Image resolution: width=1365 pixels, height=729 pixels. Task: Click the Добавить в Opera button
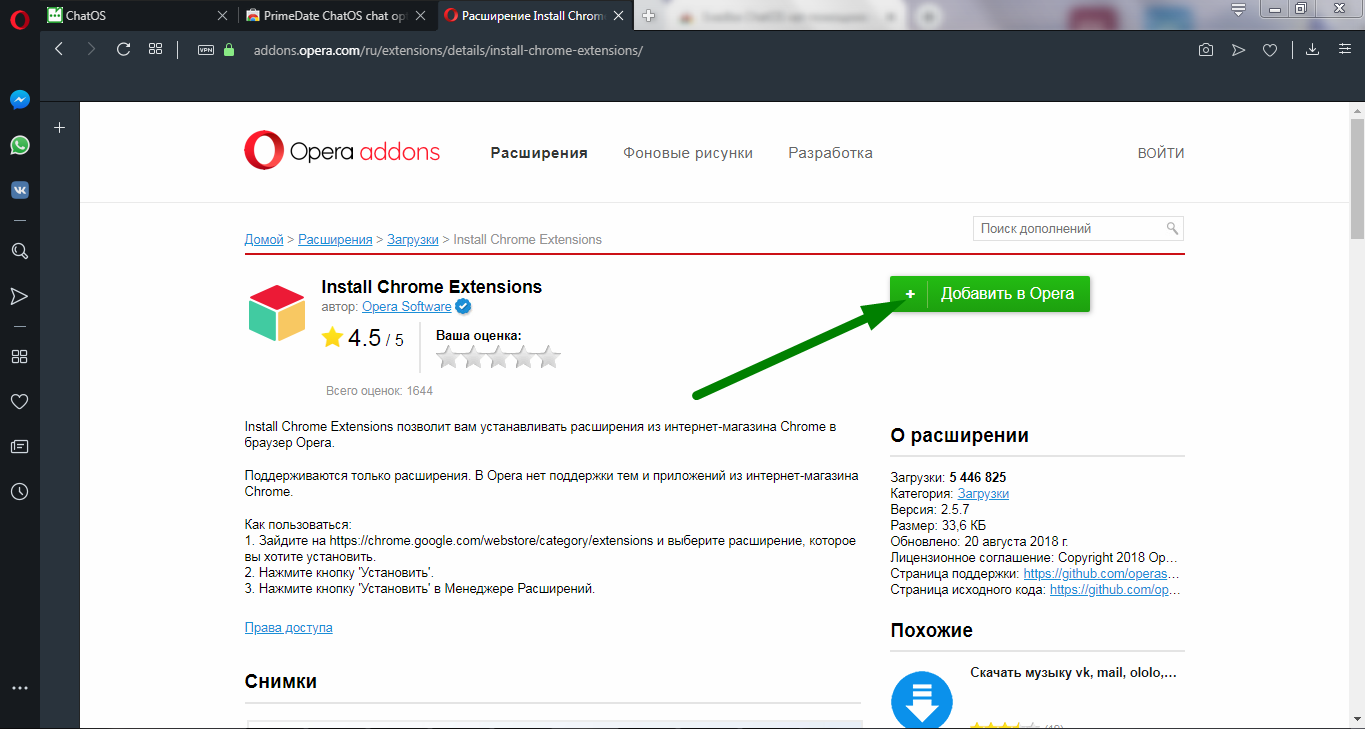pyautogui.click(x=990, y=294)
